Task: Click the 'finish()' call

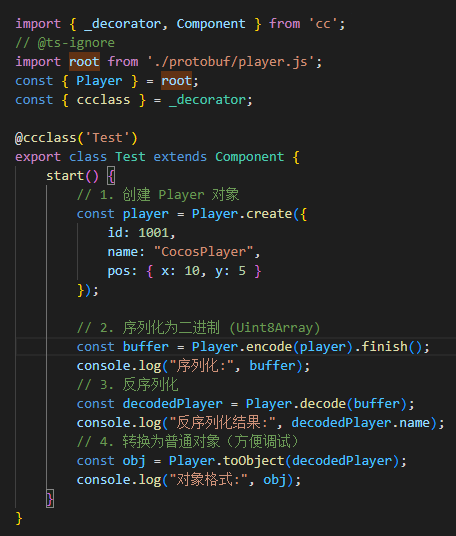Action: click(x=392, y=347)
